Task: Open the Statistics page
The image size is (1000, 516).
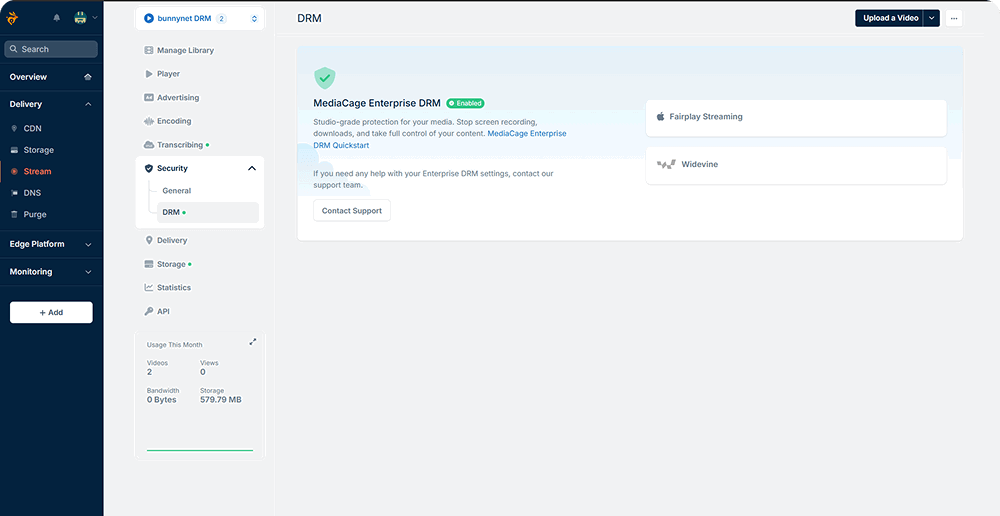Action: [x=173, y=288]
